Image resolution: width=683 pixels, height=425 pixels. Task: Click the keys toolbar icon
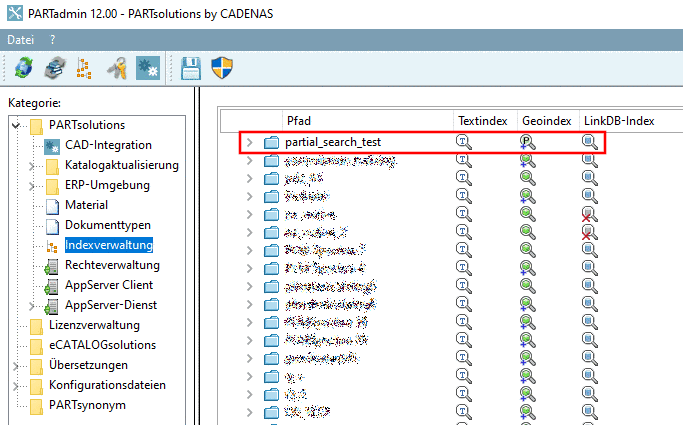point(117,68)
